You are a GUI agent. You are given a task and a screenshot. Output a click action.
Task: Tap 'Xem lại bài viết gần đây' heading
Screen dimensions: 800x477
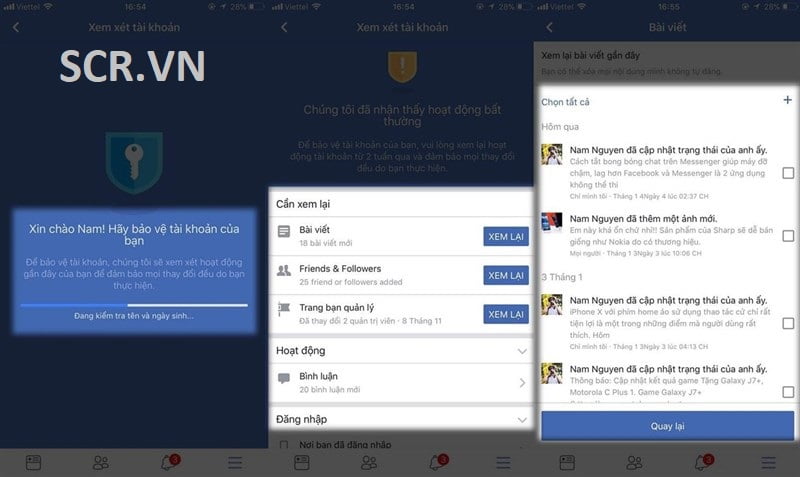[590, 55]
